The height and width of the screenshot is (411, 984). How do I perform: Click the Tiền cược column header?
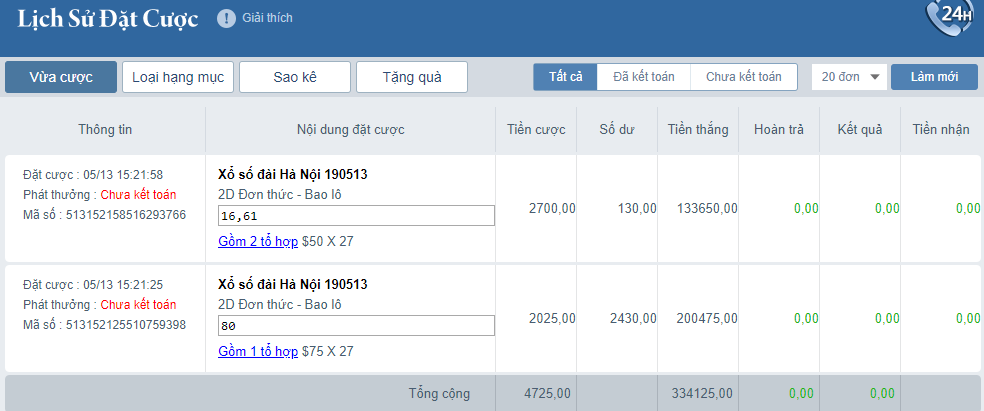pos(536,130)
